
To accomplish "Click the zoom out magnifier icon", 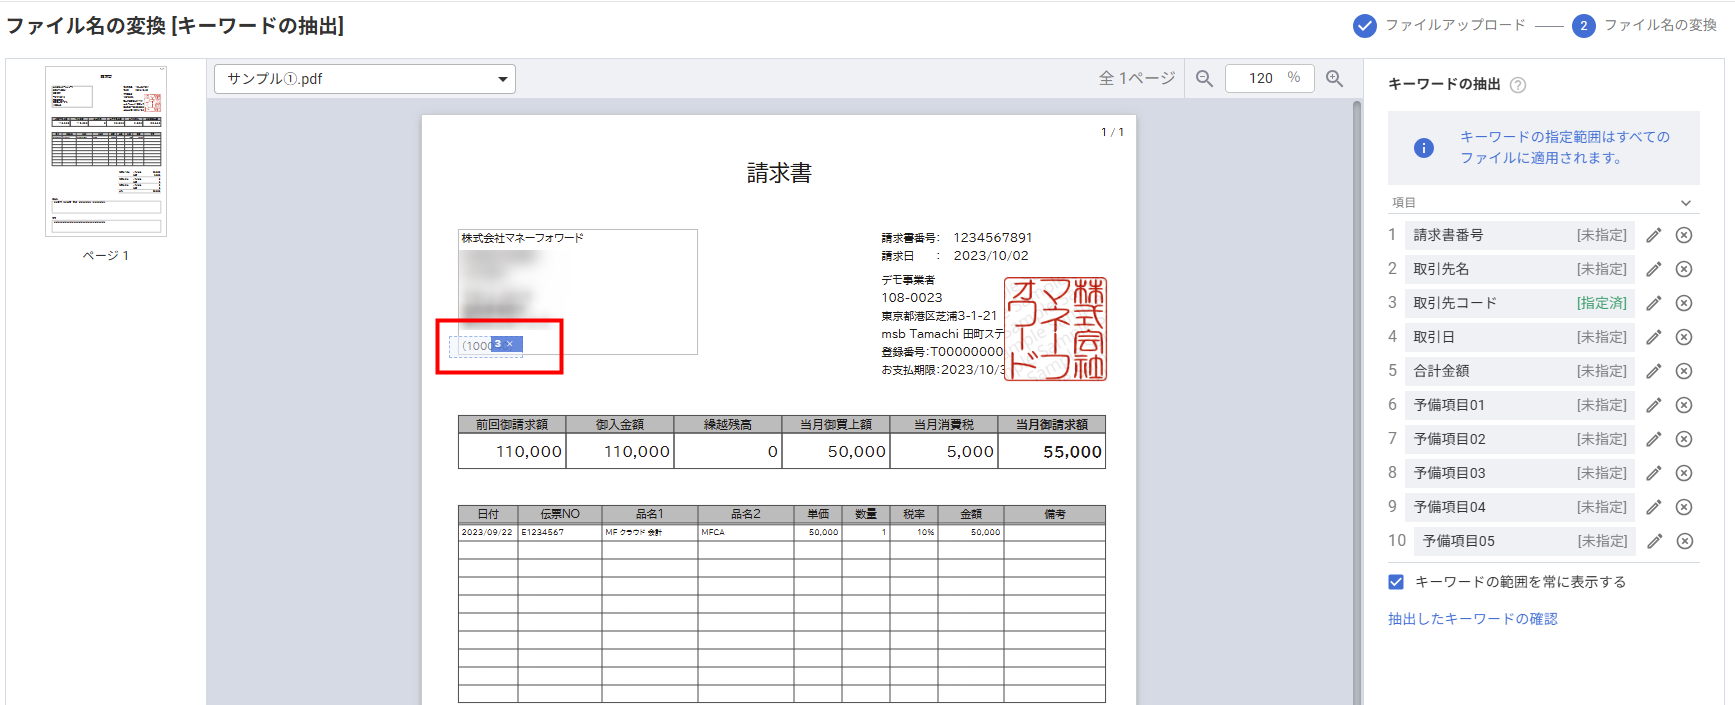I will [x=1204, y=79].
